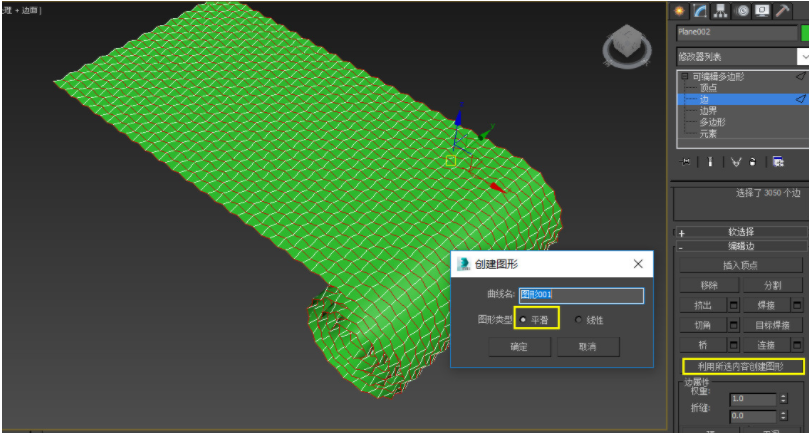
Task: Switch to the Hierarchy panel icon
Action: 721,11
